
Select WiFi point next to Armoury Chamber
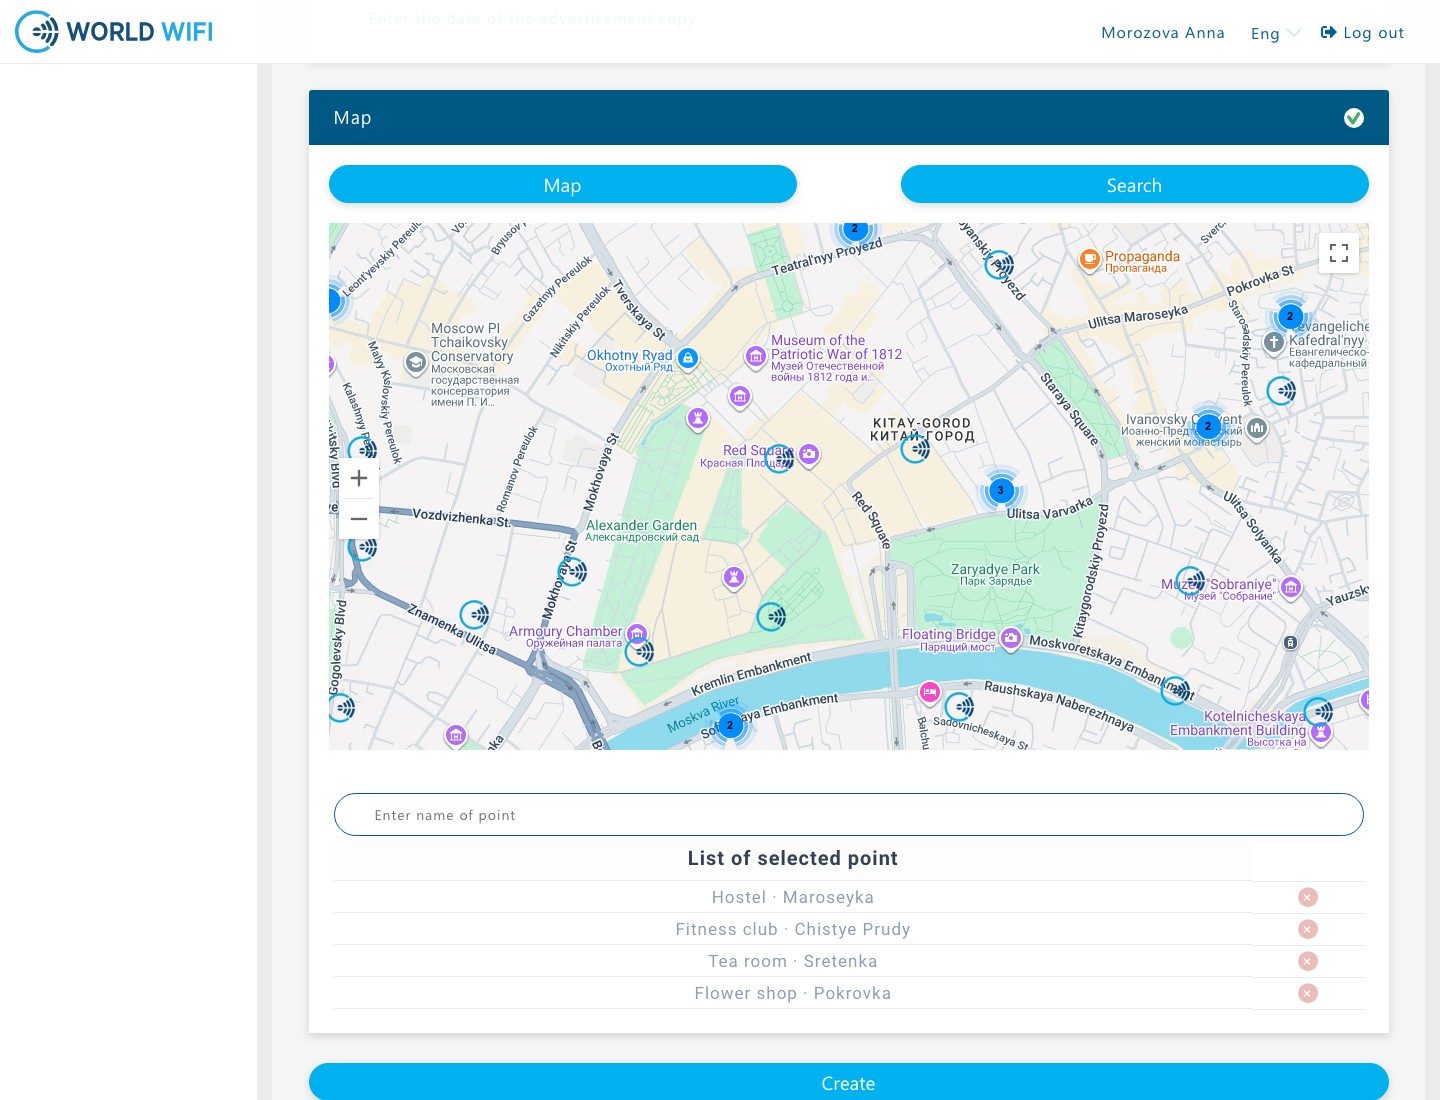tap(640, 652)
